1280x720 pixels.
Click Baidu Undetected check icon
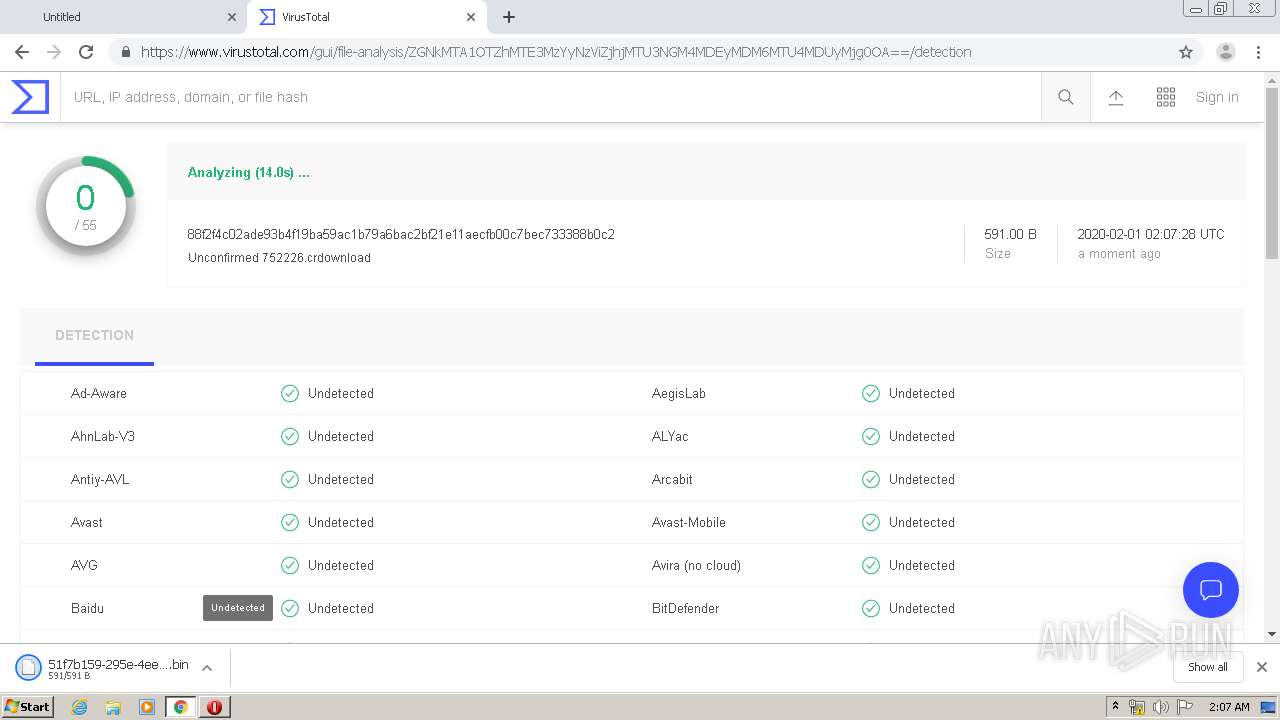pyautogui.click(x=290, y=609)
